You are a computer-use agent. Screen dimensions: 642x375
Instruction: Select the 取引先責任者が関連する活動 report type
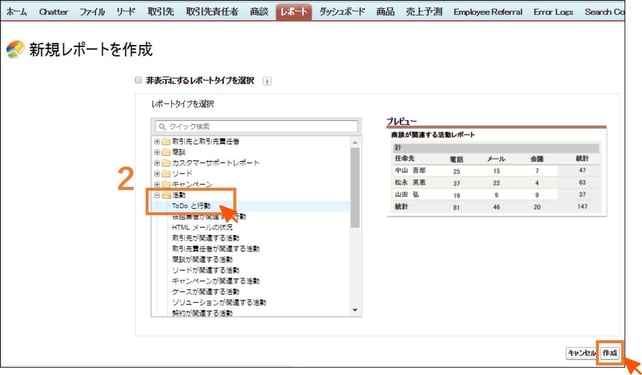(215, 248)
